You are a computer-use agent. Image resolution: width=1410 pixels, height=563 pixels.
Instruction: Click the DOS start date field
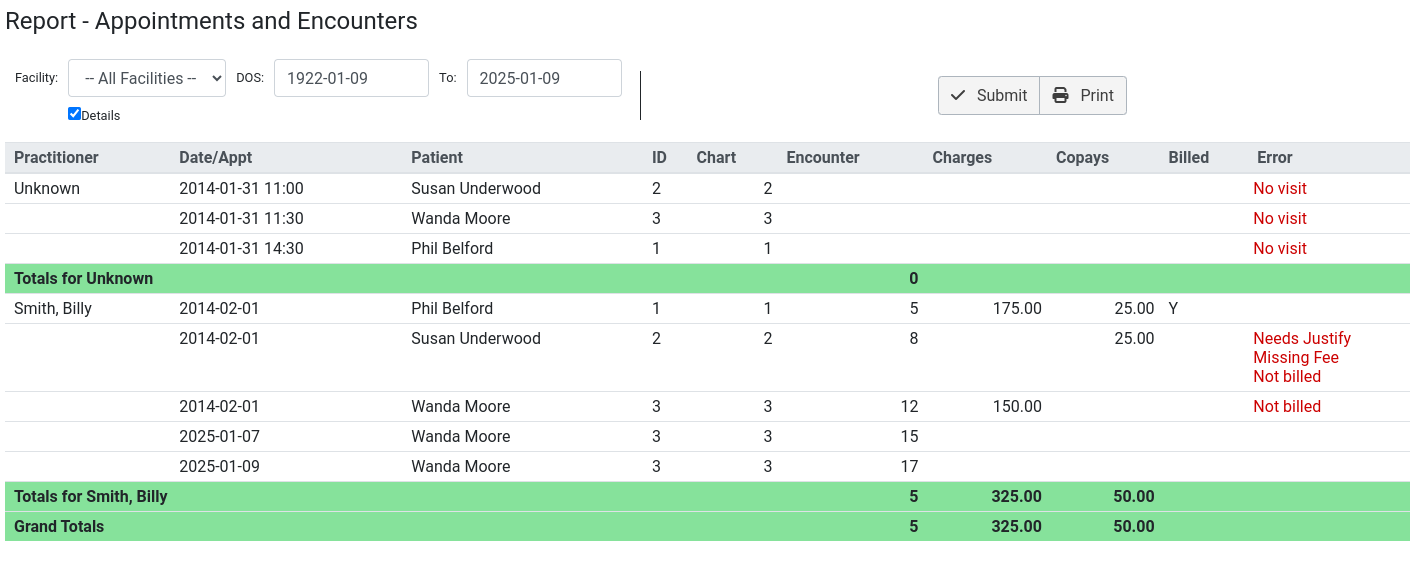(x=351, y=78)
